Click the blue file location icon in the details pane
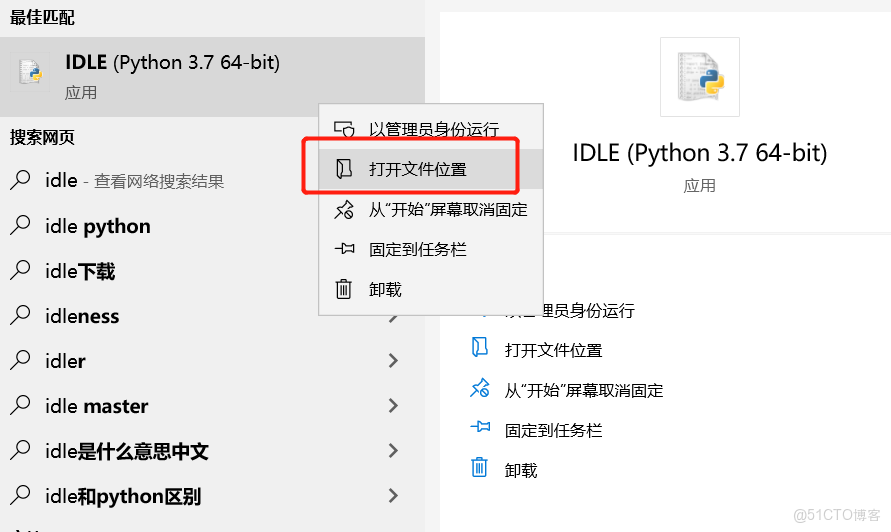 pos(480,347)
